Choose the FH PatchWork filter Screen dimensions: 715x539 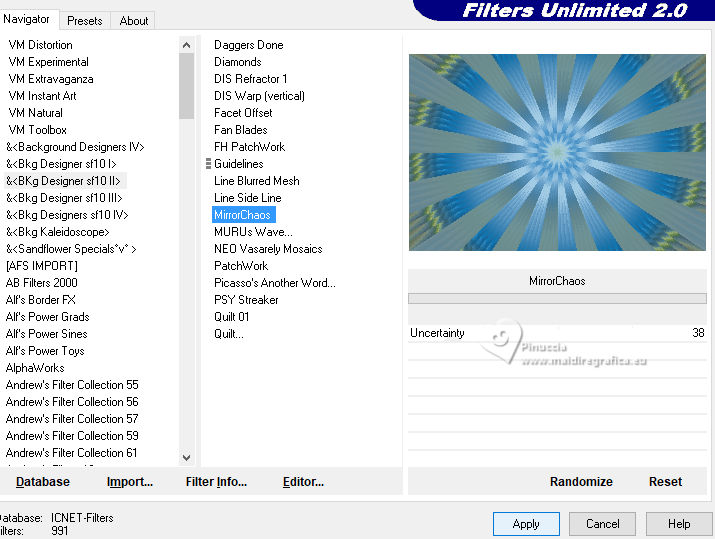click(x=249, y=147)
